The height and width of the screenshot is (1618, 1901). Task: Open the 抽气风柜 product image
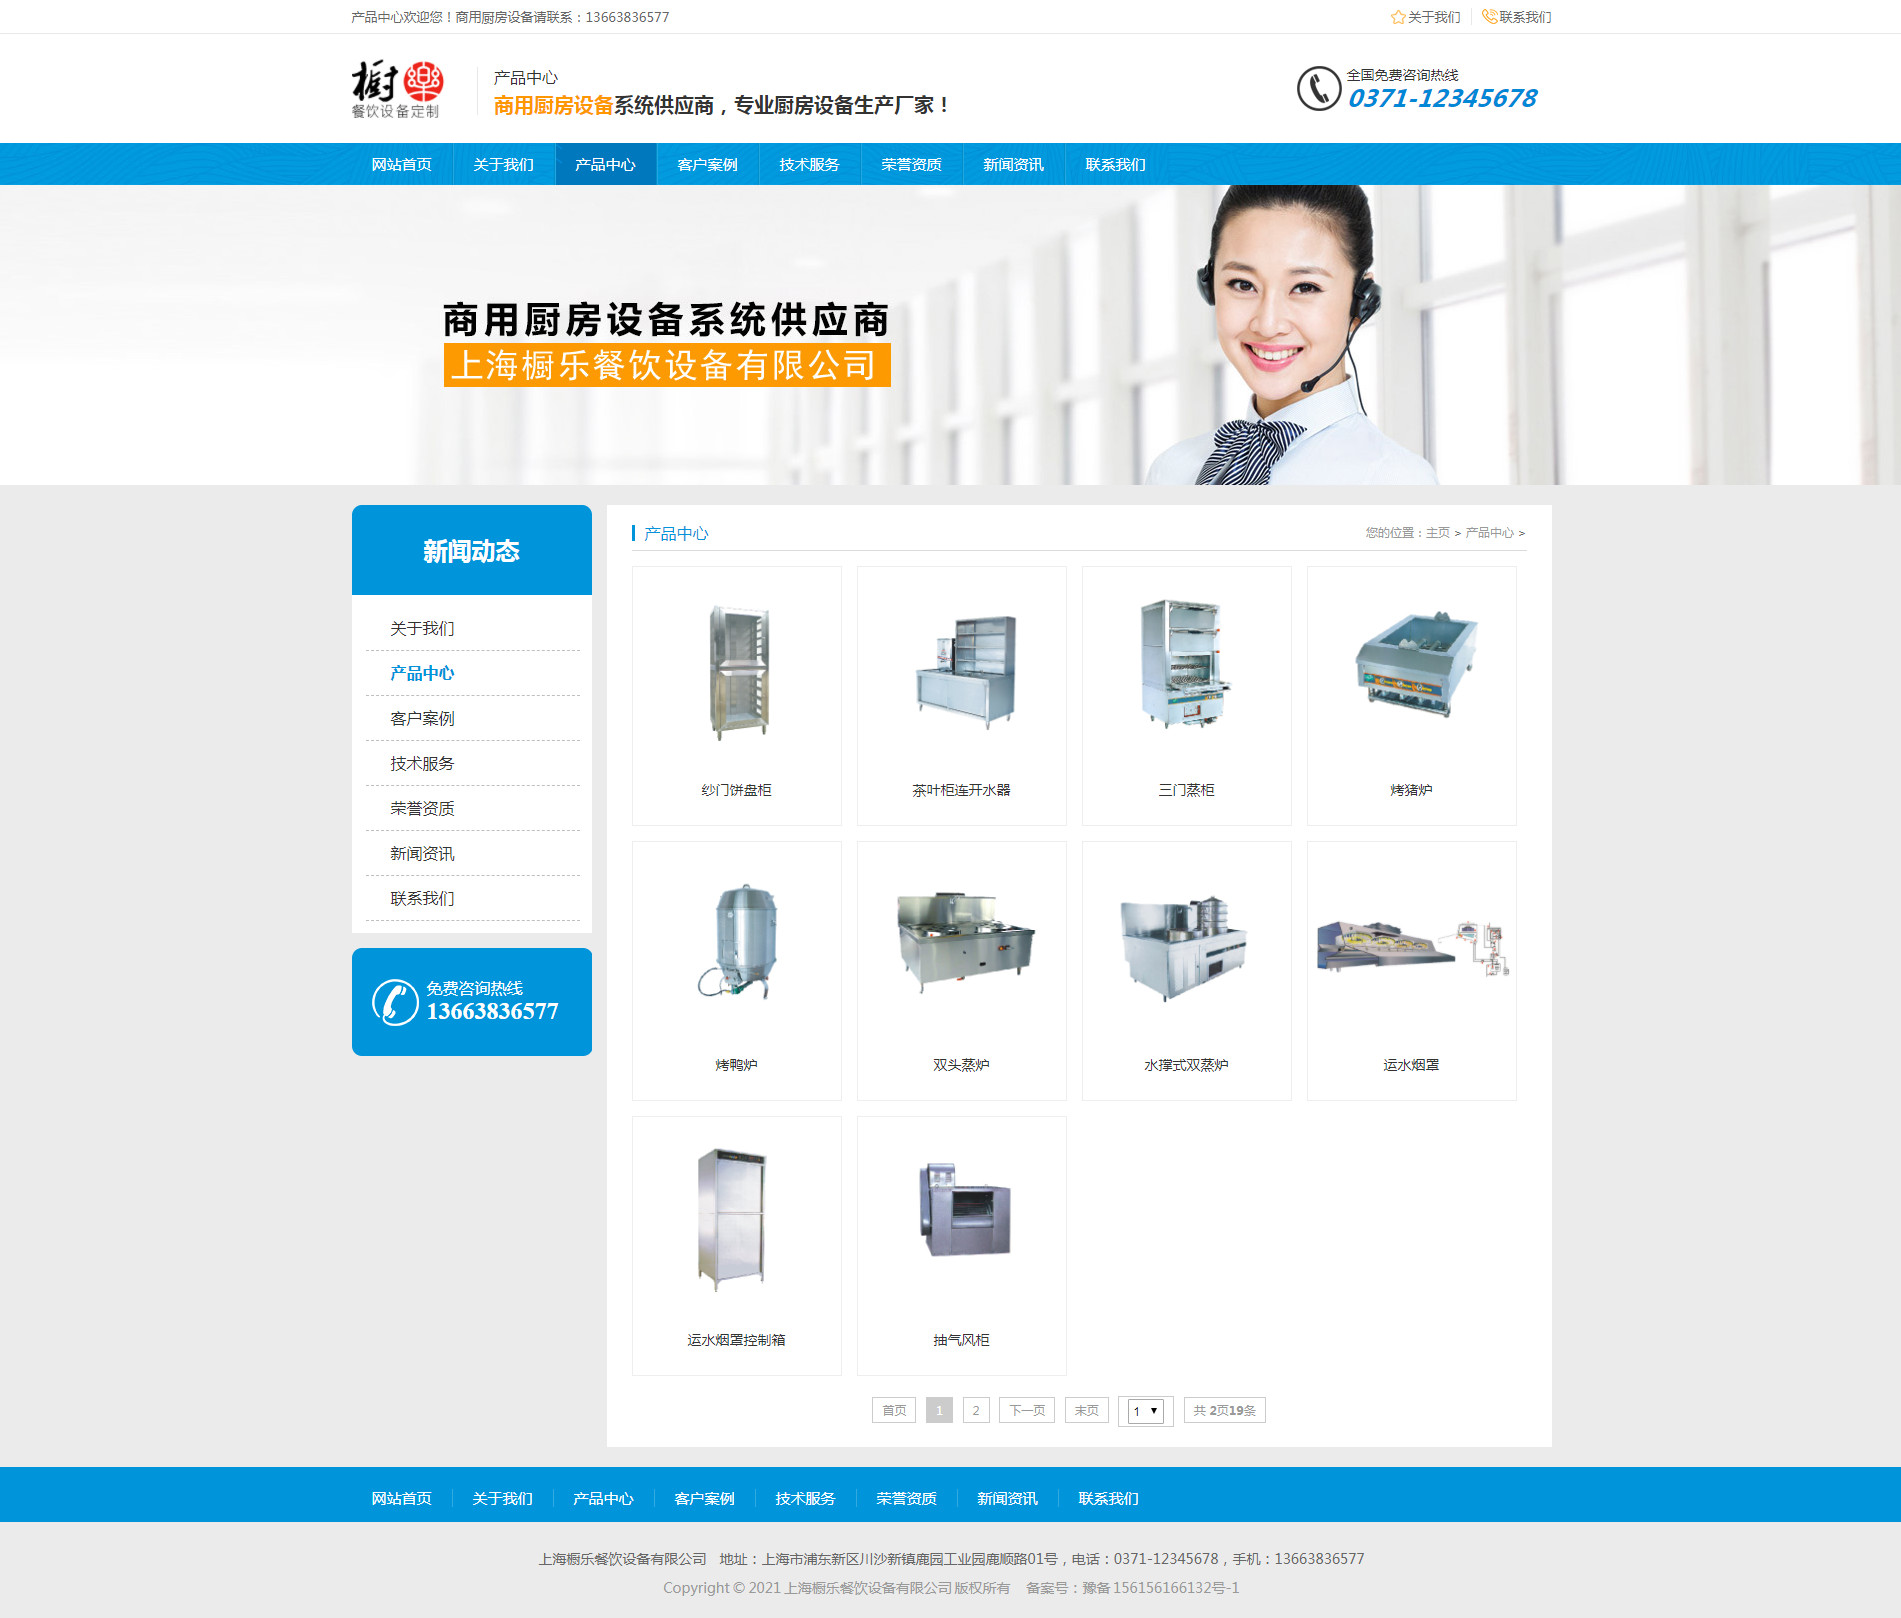point(961,1211)
